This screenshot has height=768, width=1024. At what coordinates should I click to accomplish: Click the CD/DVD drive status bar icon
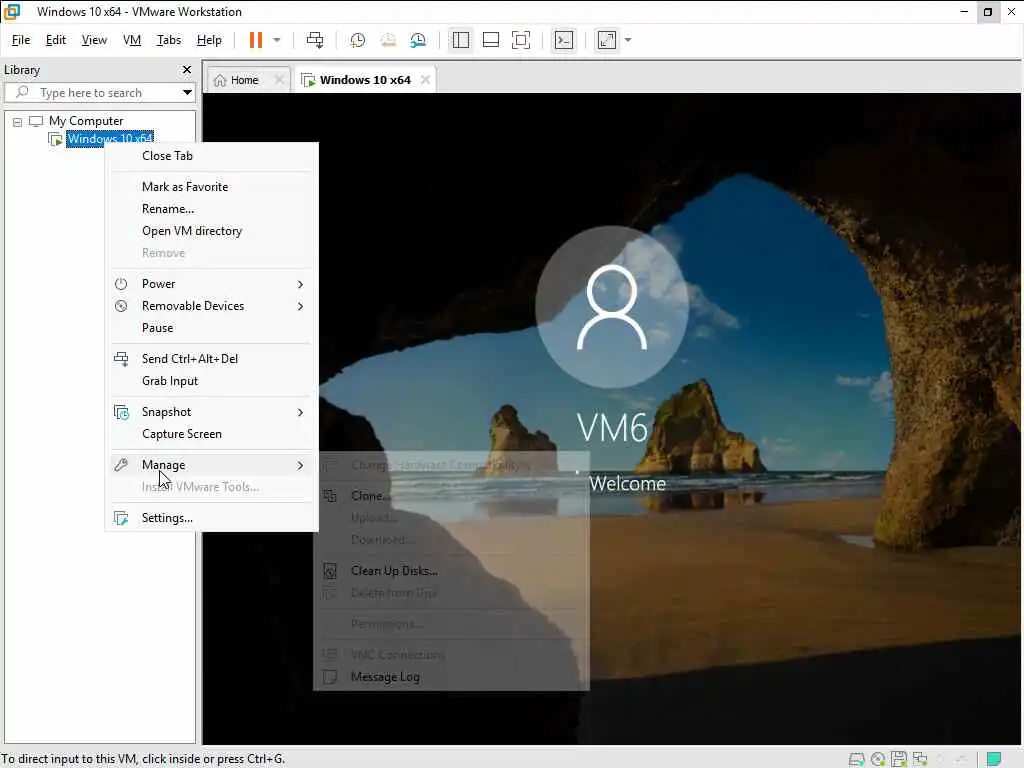pos(878,759)
